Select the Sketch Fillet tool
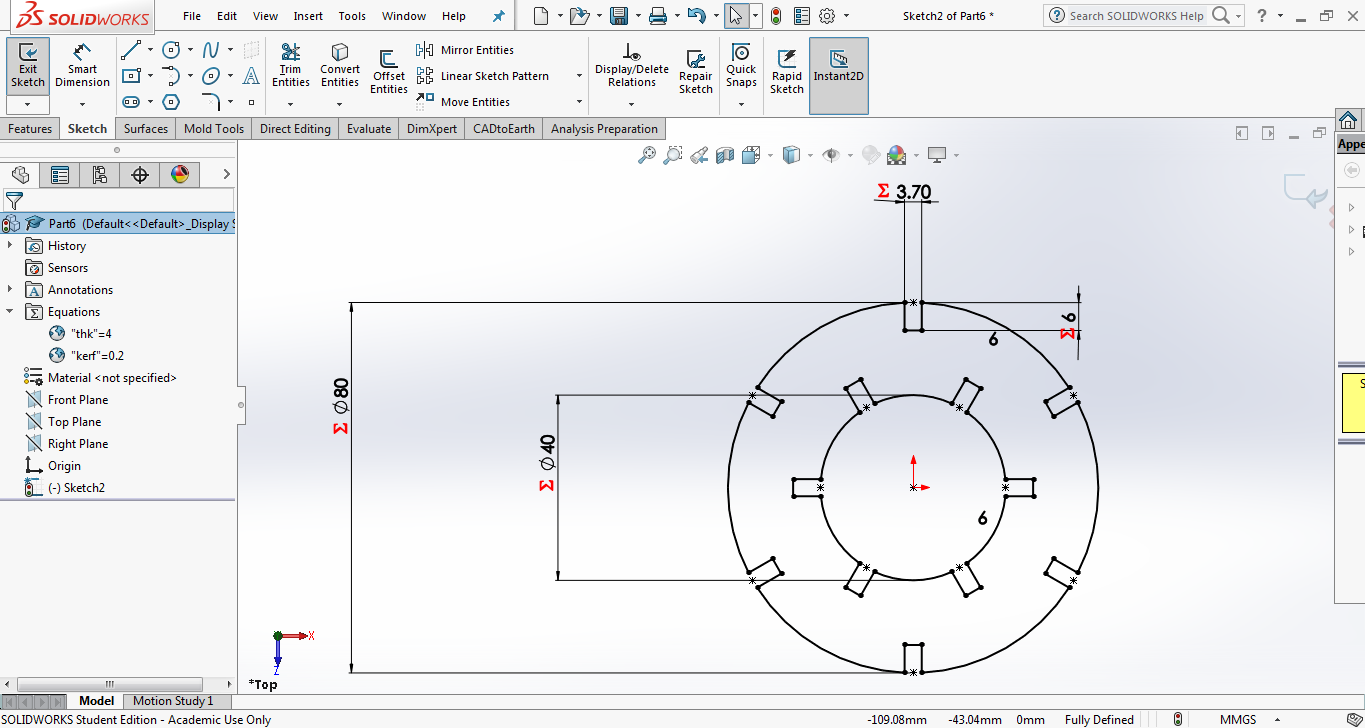This screenshot has width=1365, height=728. (211, 102)
